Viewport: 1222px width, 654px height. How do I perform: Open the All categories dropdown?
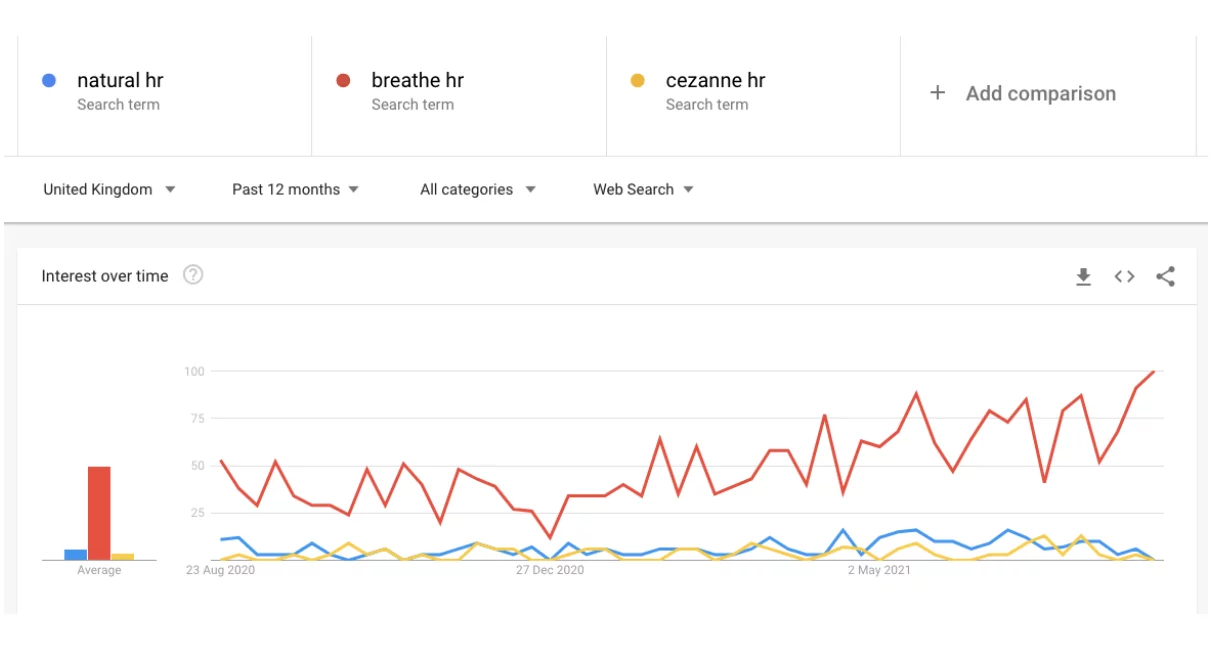(x=477, y=189)
